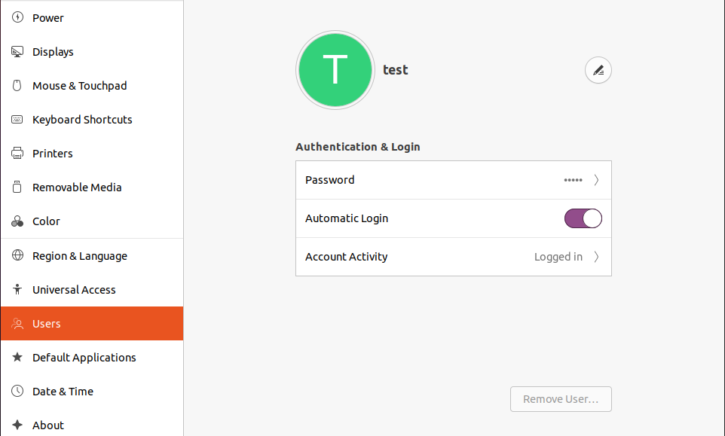Select the Color settings icon

[17, 221]
